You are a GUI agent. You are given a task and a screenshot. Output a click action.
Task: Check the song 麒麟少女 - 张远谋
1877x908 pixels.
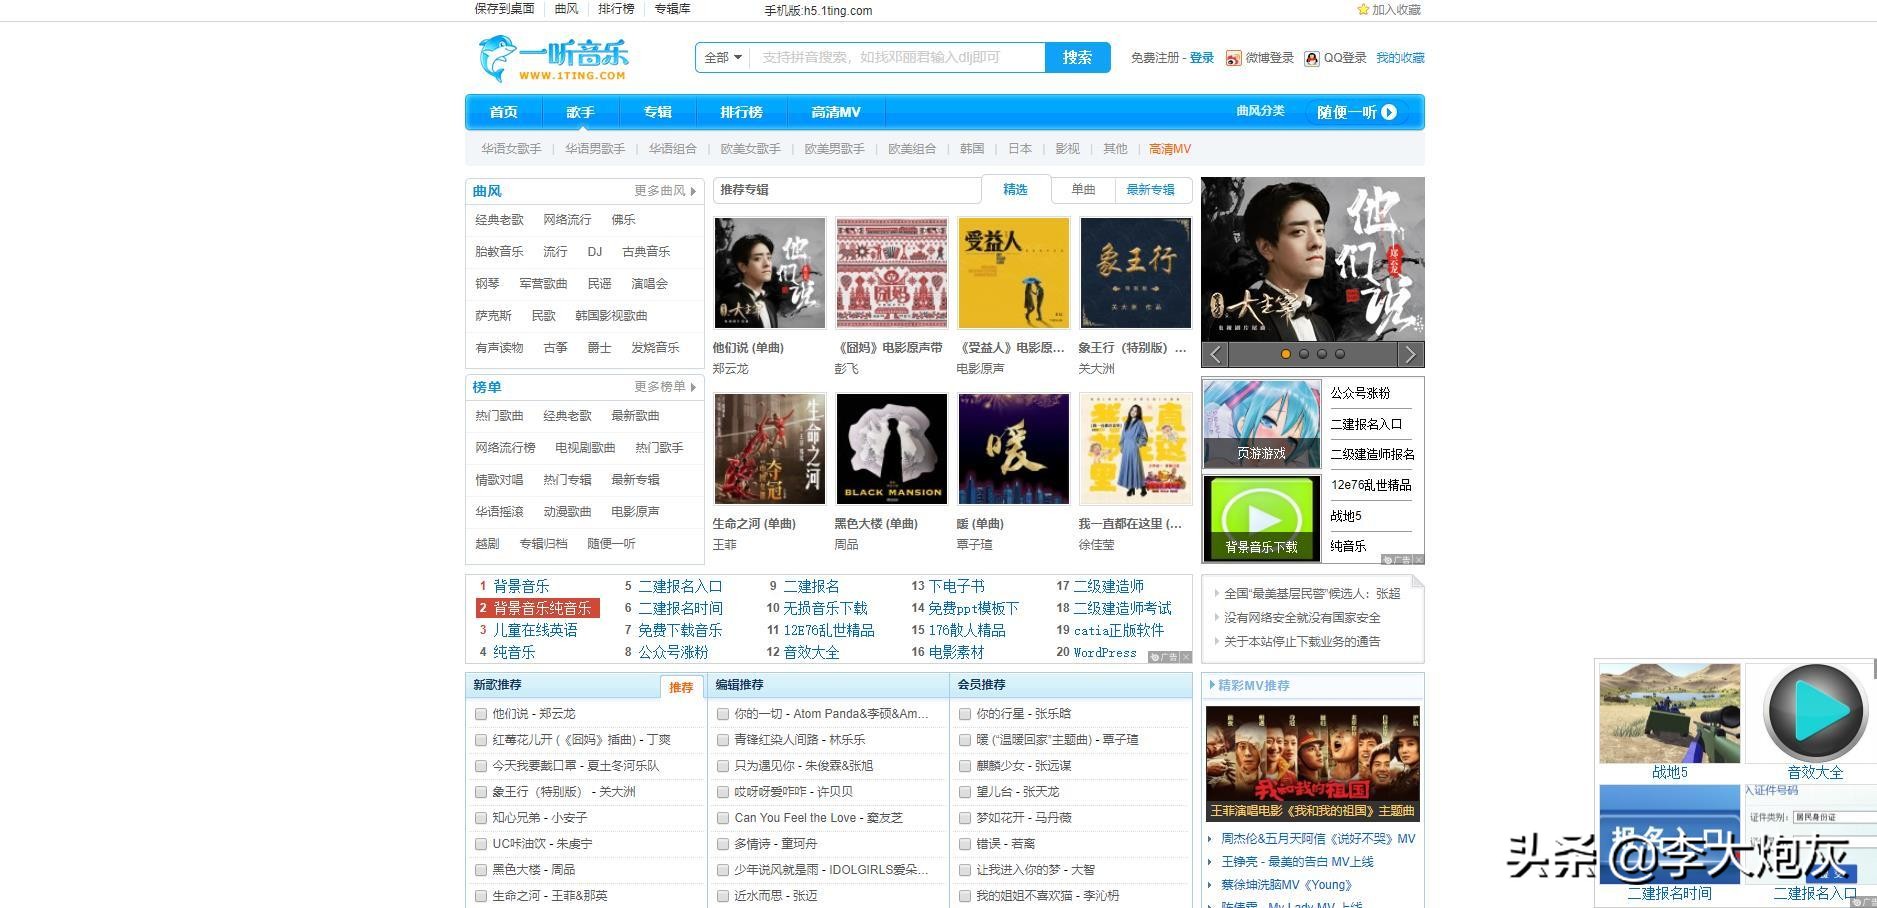pyautogui.click(x=964, y=765)
